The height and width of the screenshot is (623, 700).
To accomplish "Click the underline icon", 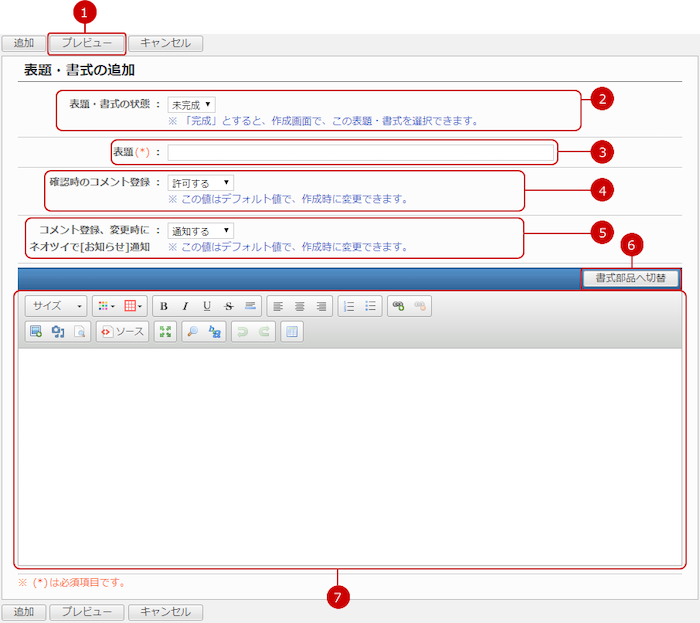I will pyautogui.click(x=207, y=306).
